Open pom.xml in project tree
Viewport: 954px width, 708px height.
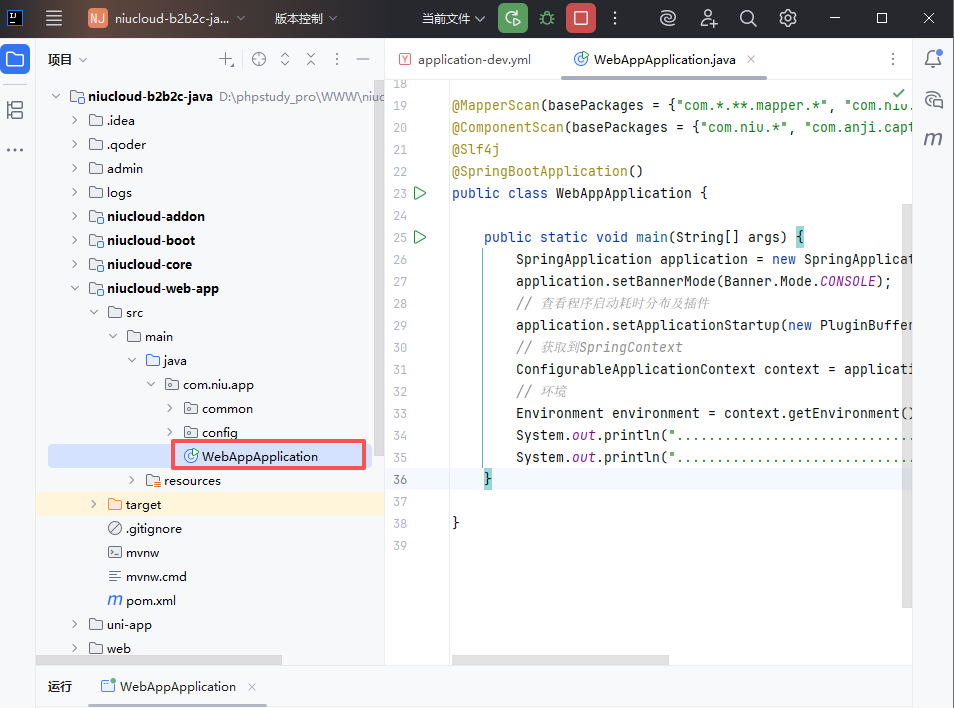[x=151, y=601]
